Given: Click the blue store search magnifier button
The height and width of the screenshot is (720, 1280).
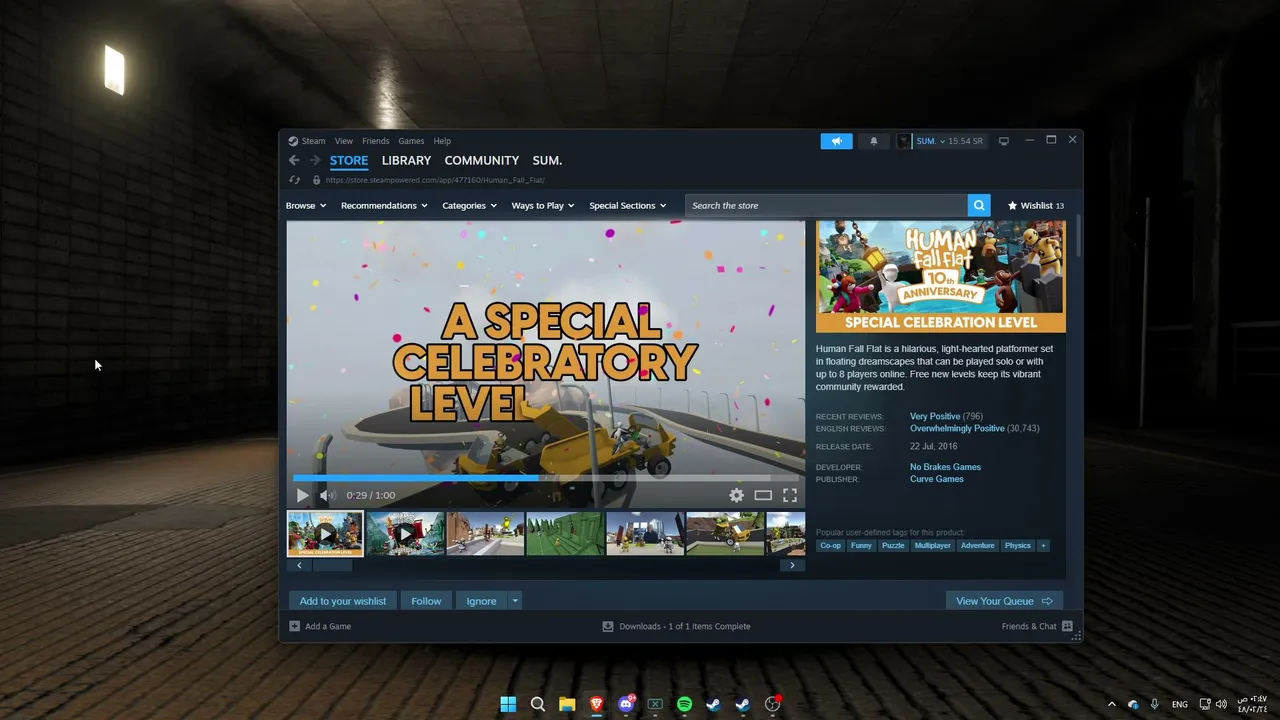Looking at the screenshot, I should pos(979,205).
